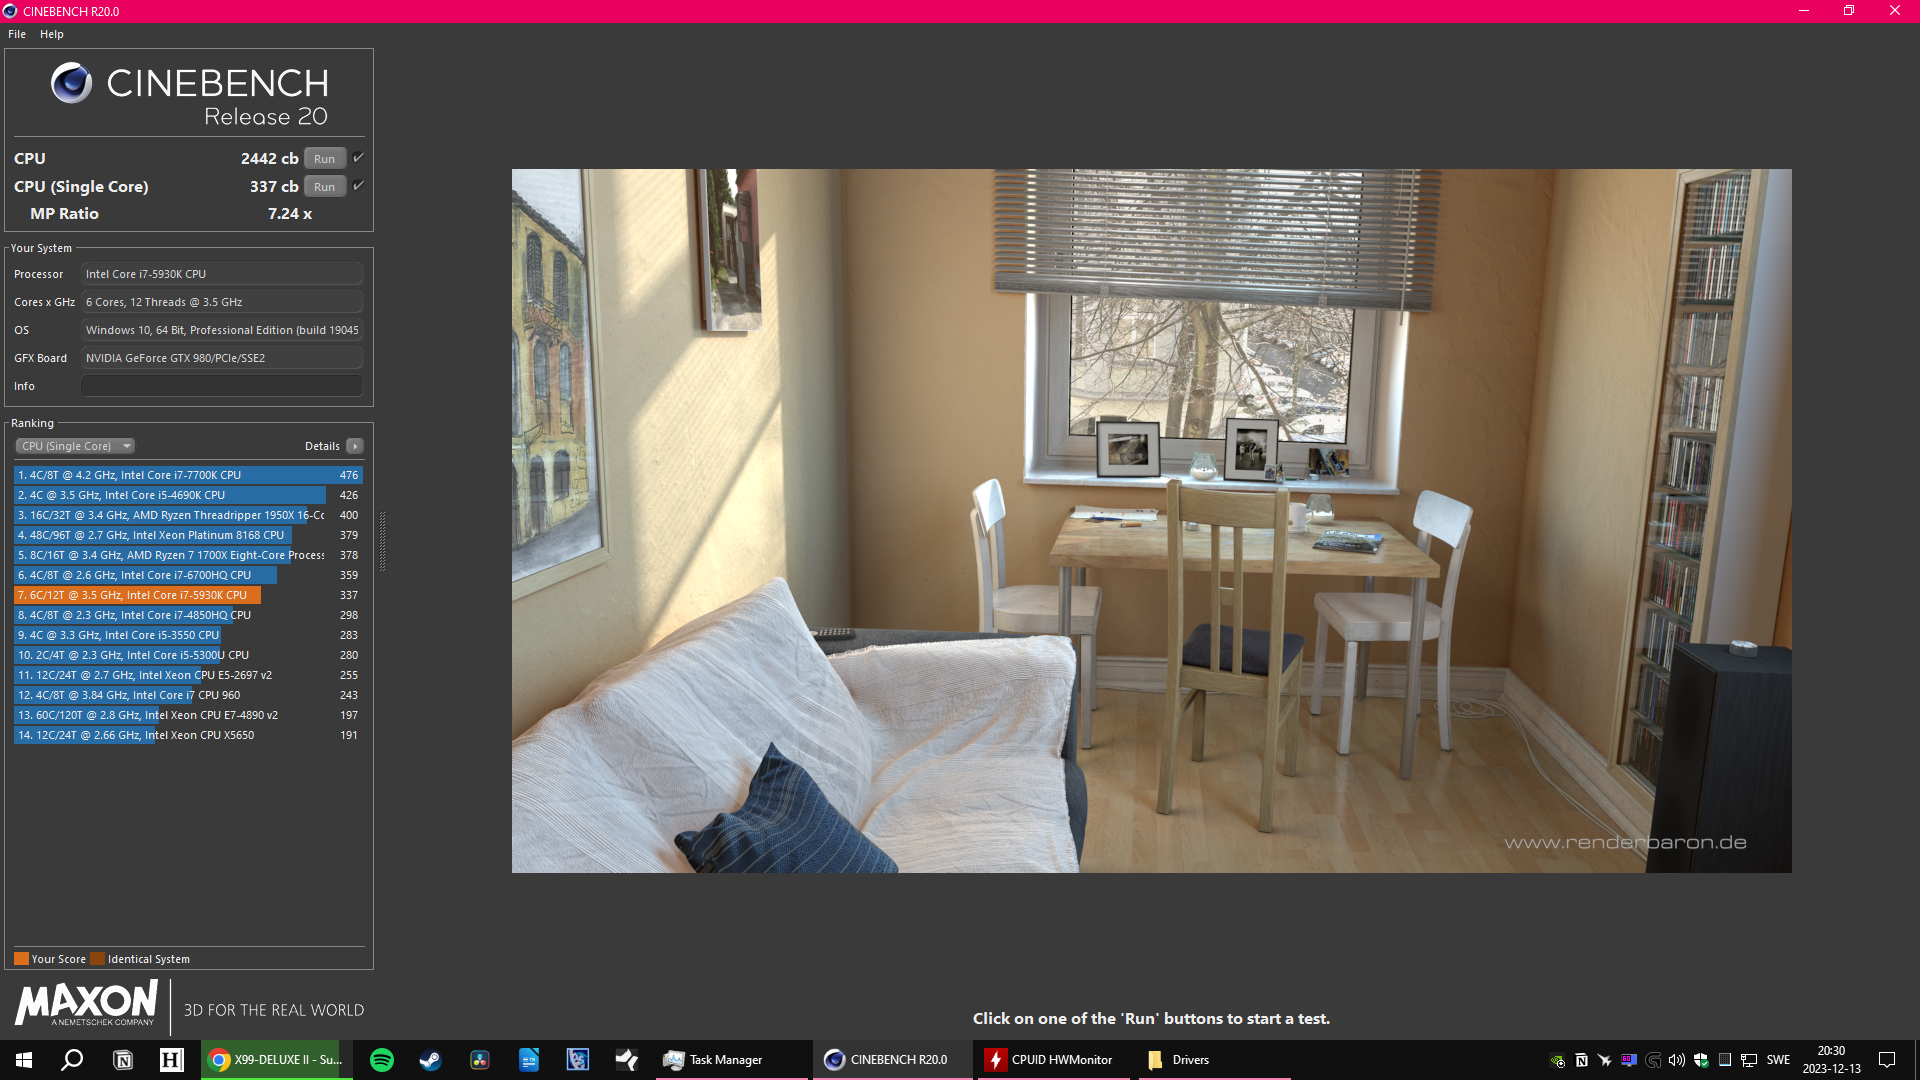1920x1080 pixels.
Task: Open the CPU (Single Core) ranking dropdown
Action: click(75, 446)
